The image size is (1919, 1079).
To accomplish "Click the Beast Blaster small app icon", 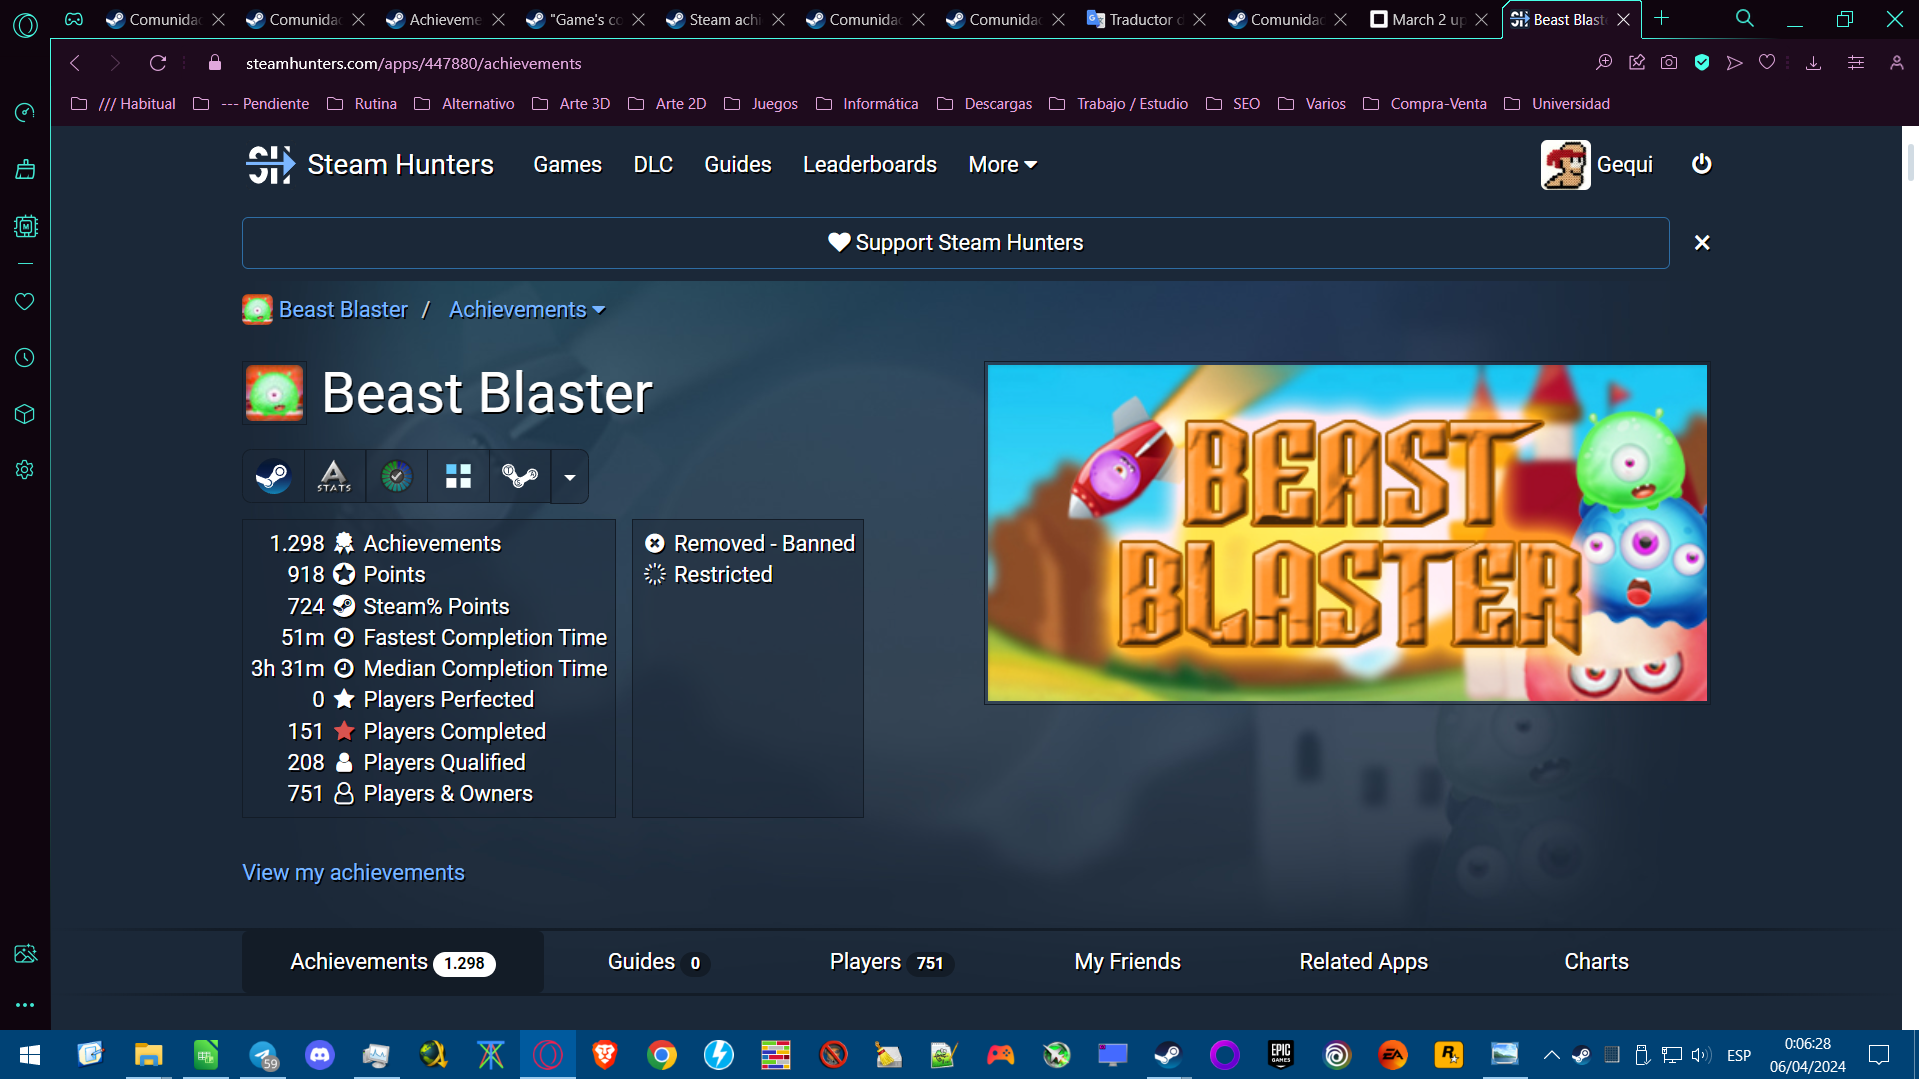I will point(274,393).
